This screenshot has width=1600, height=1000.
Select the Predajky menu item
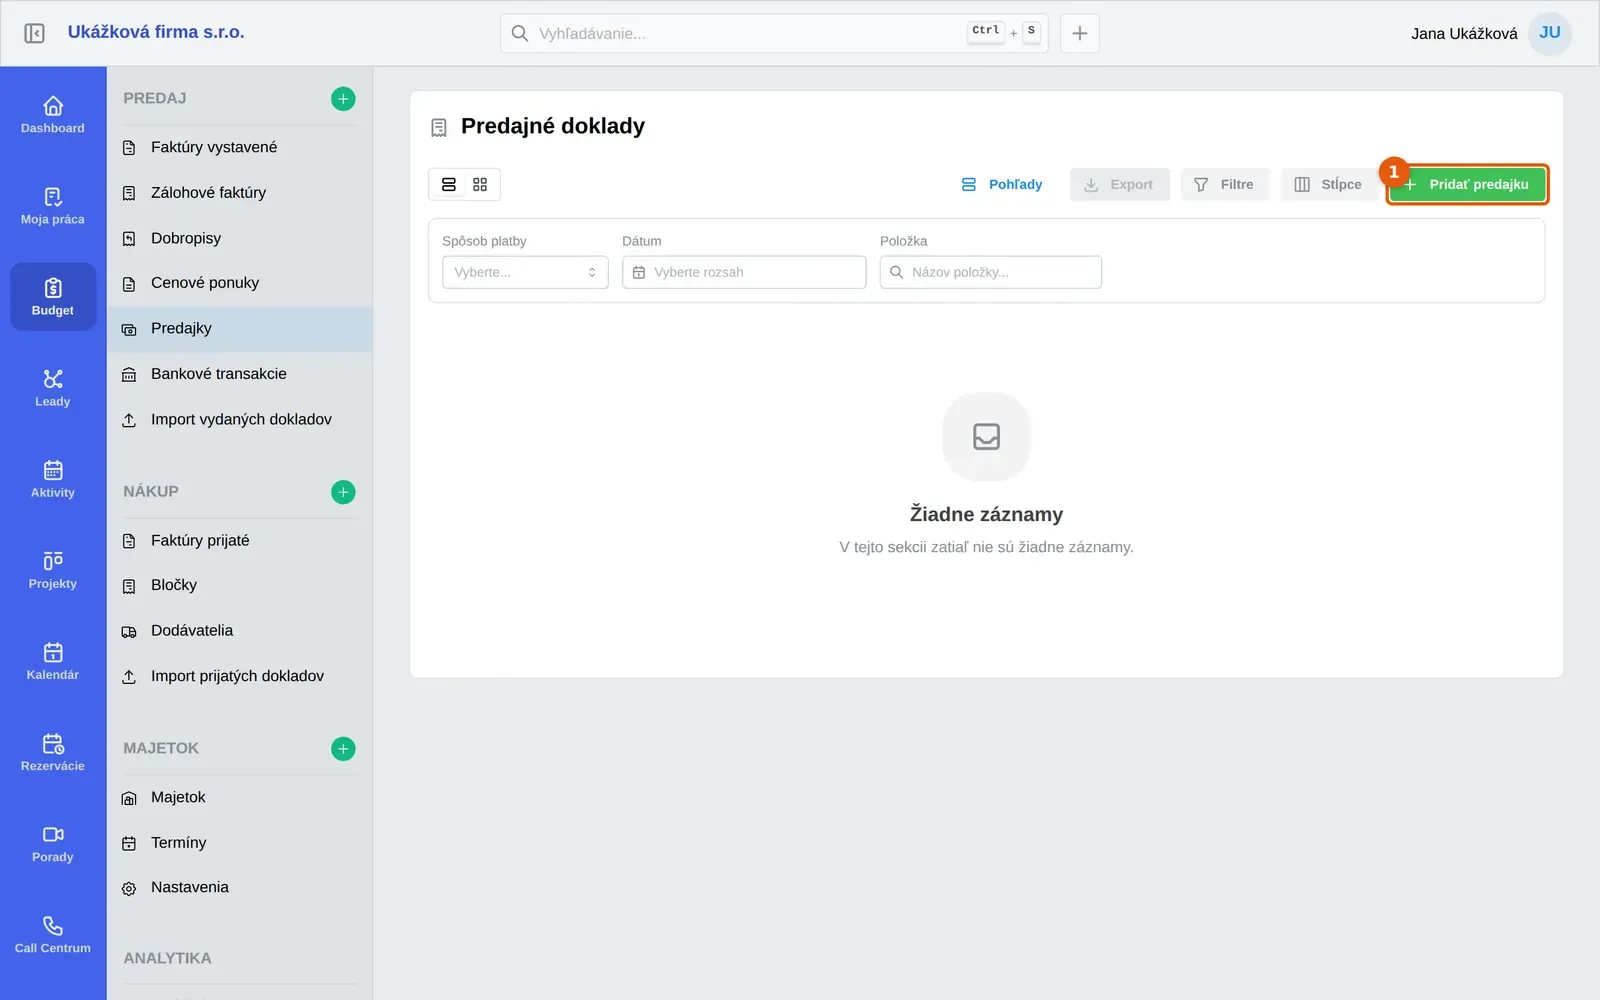(x=239, y=329)
